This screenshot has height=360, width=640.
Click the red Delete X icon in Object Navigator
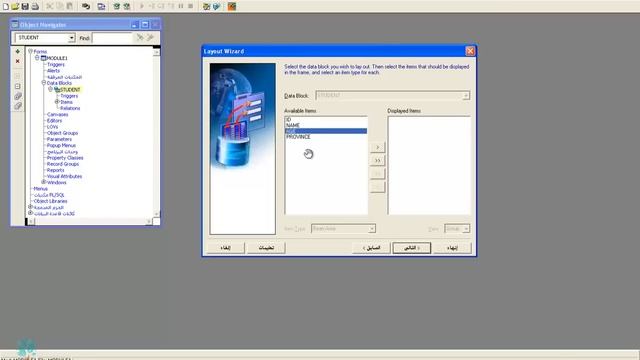(x=18, y=61)
